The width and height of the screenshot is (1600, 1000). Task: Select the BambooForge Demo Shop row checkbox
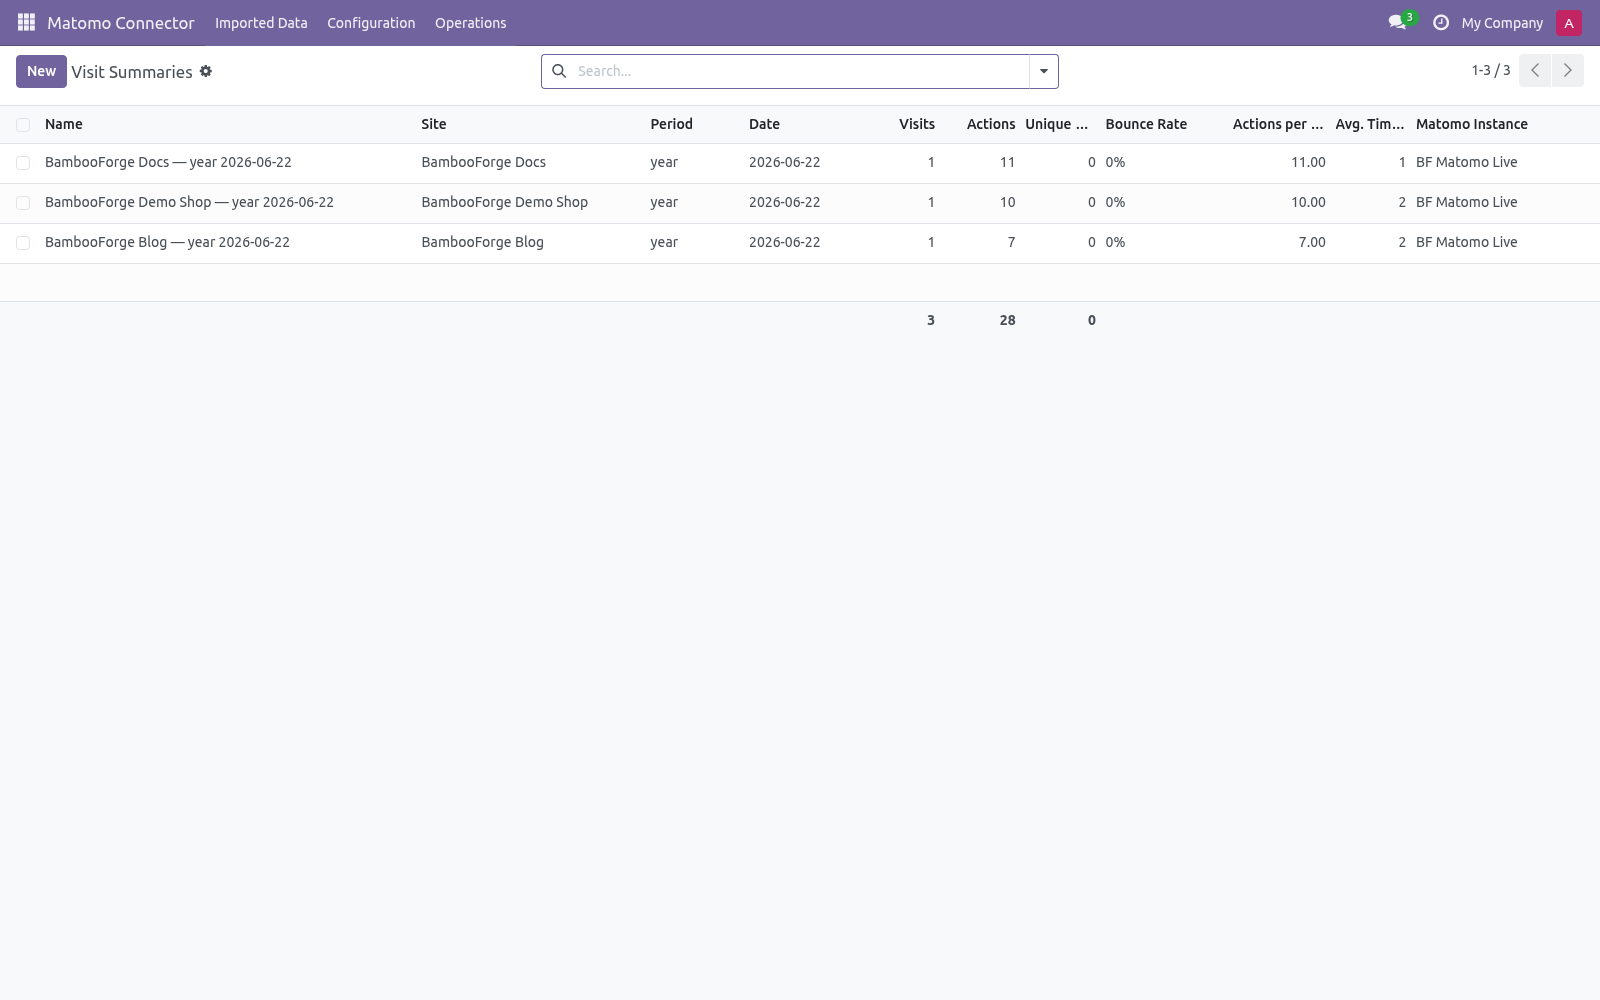click(23, 202)
